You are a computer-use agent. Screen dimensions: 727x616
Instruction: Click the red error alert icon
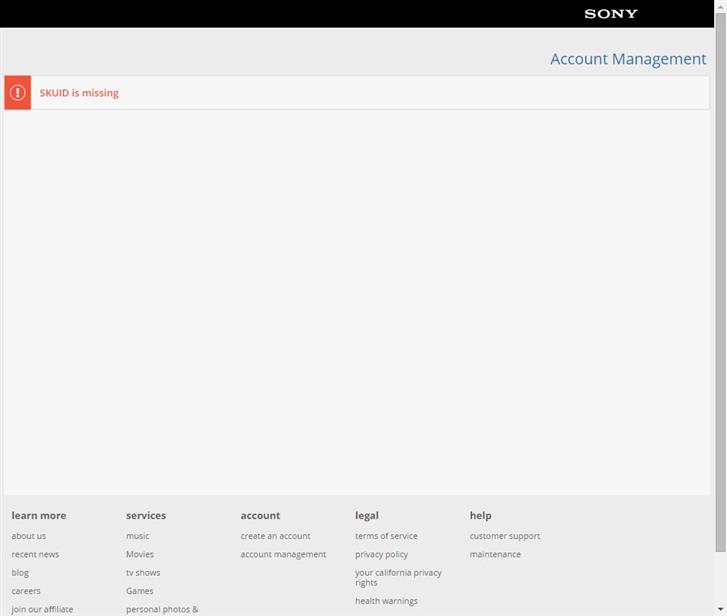pos(18,93)
